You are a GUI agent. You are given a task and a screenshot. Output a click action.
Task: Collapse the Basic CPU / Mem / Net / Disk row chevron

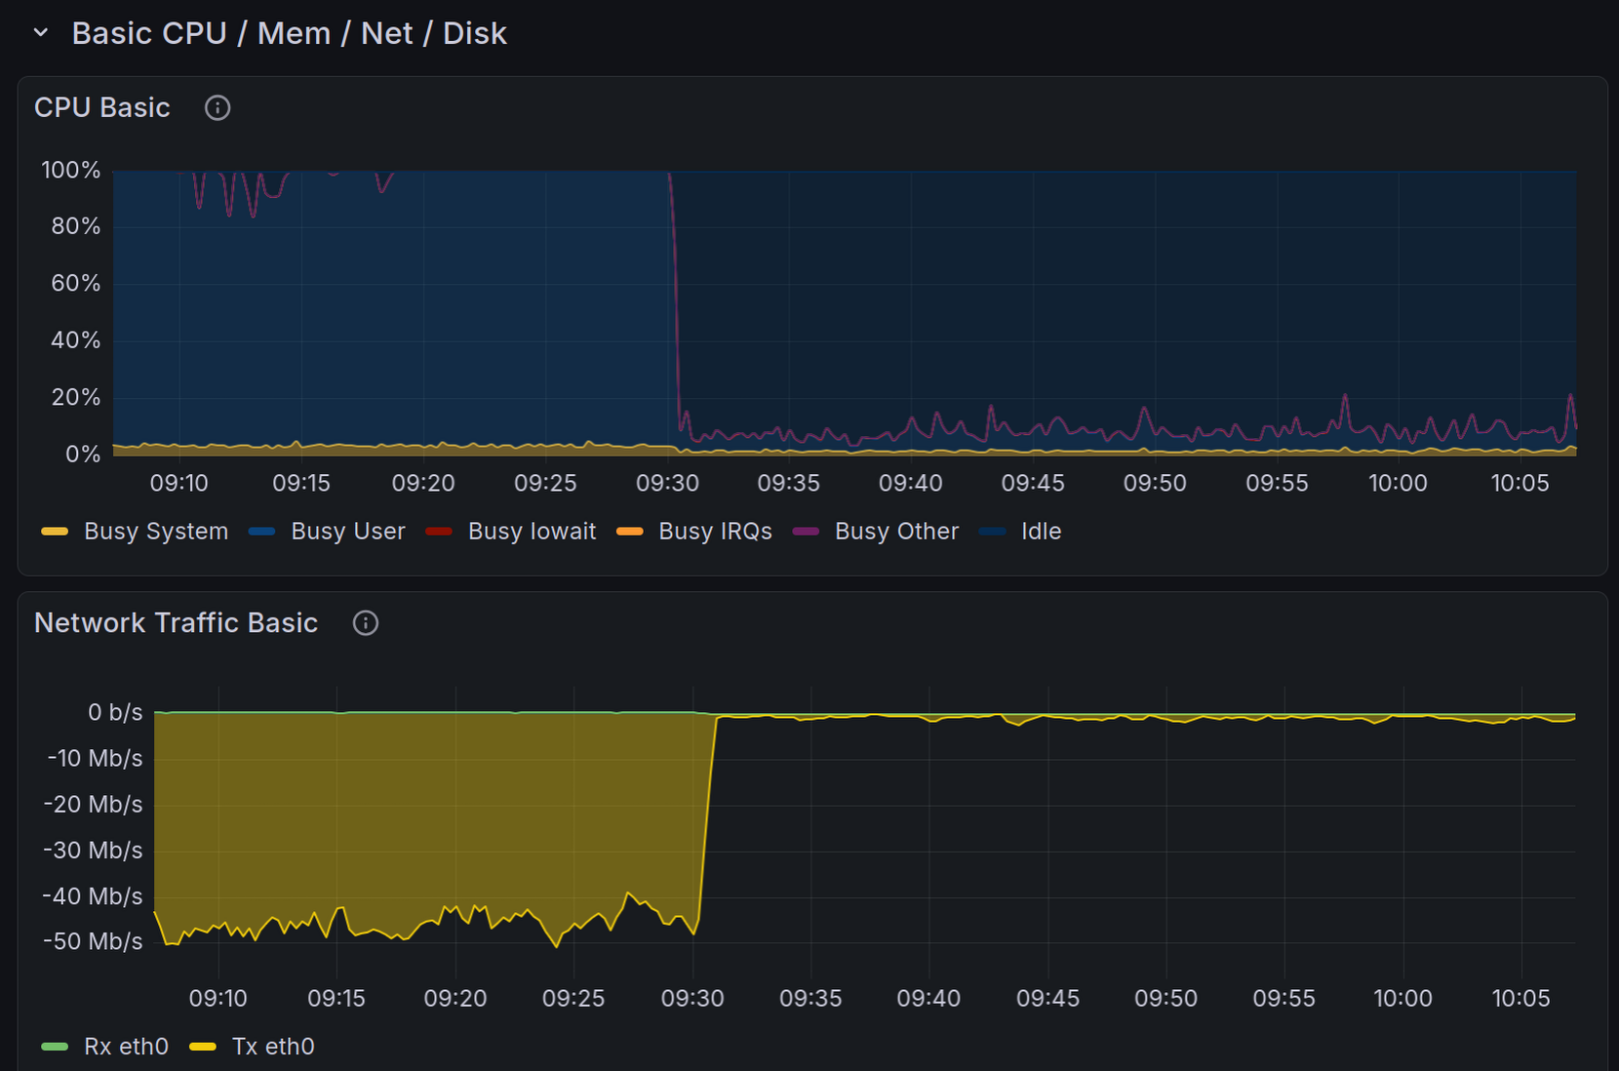coord(41,33)
